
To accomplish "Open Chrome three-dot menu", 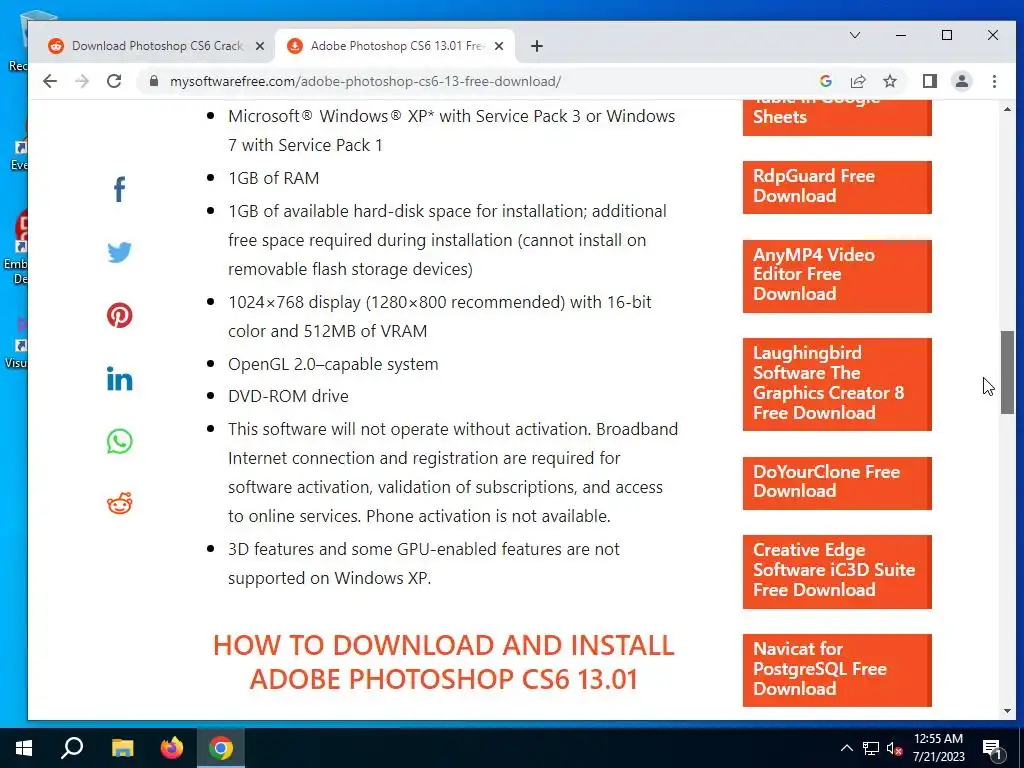I will pyautogui.click(x=994, y=81).
